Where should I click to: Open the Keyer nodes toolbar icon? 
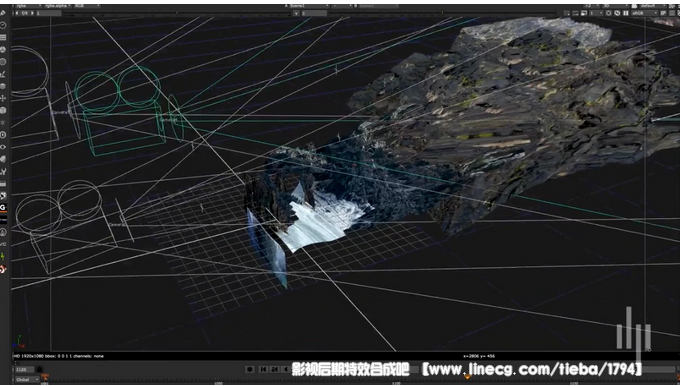(x=3, y=74)
